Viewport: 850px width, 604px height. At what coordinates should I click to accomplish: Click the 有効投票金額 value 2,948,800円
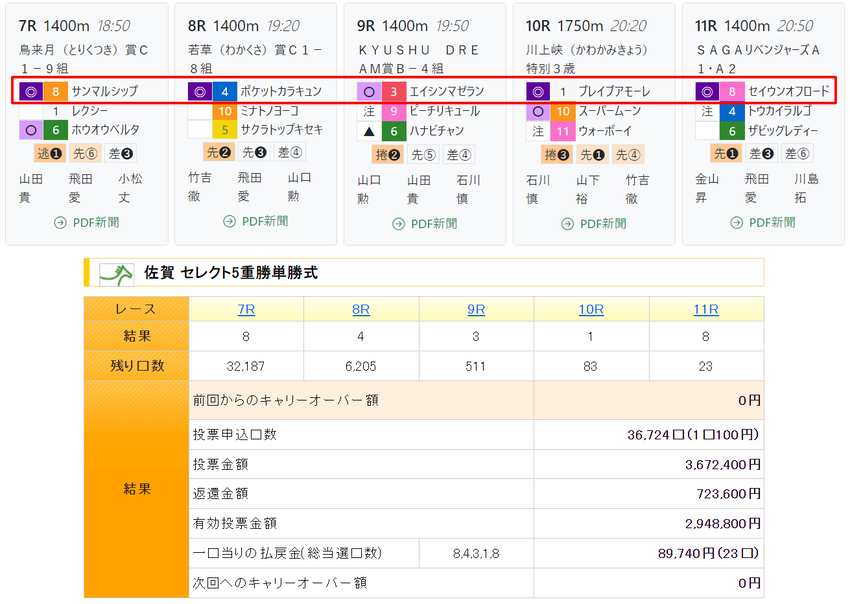pos(722,523)
